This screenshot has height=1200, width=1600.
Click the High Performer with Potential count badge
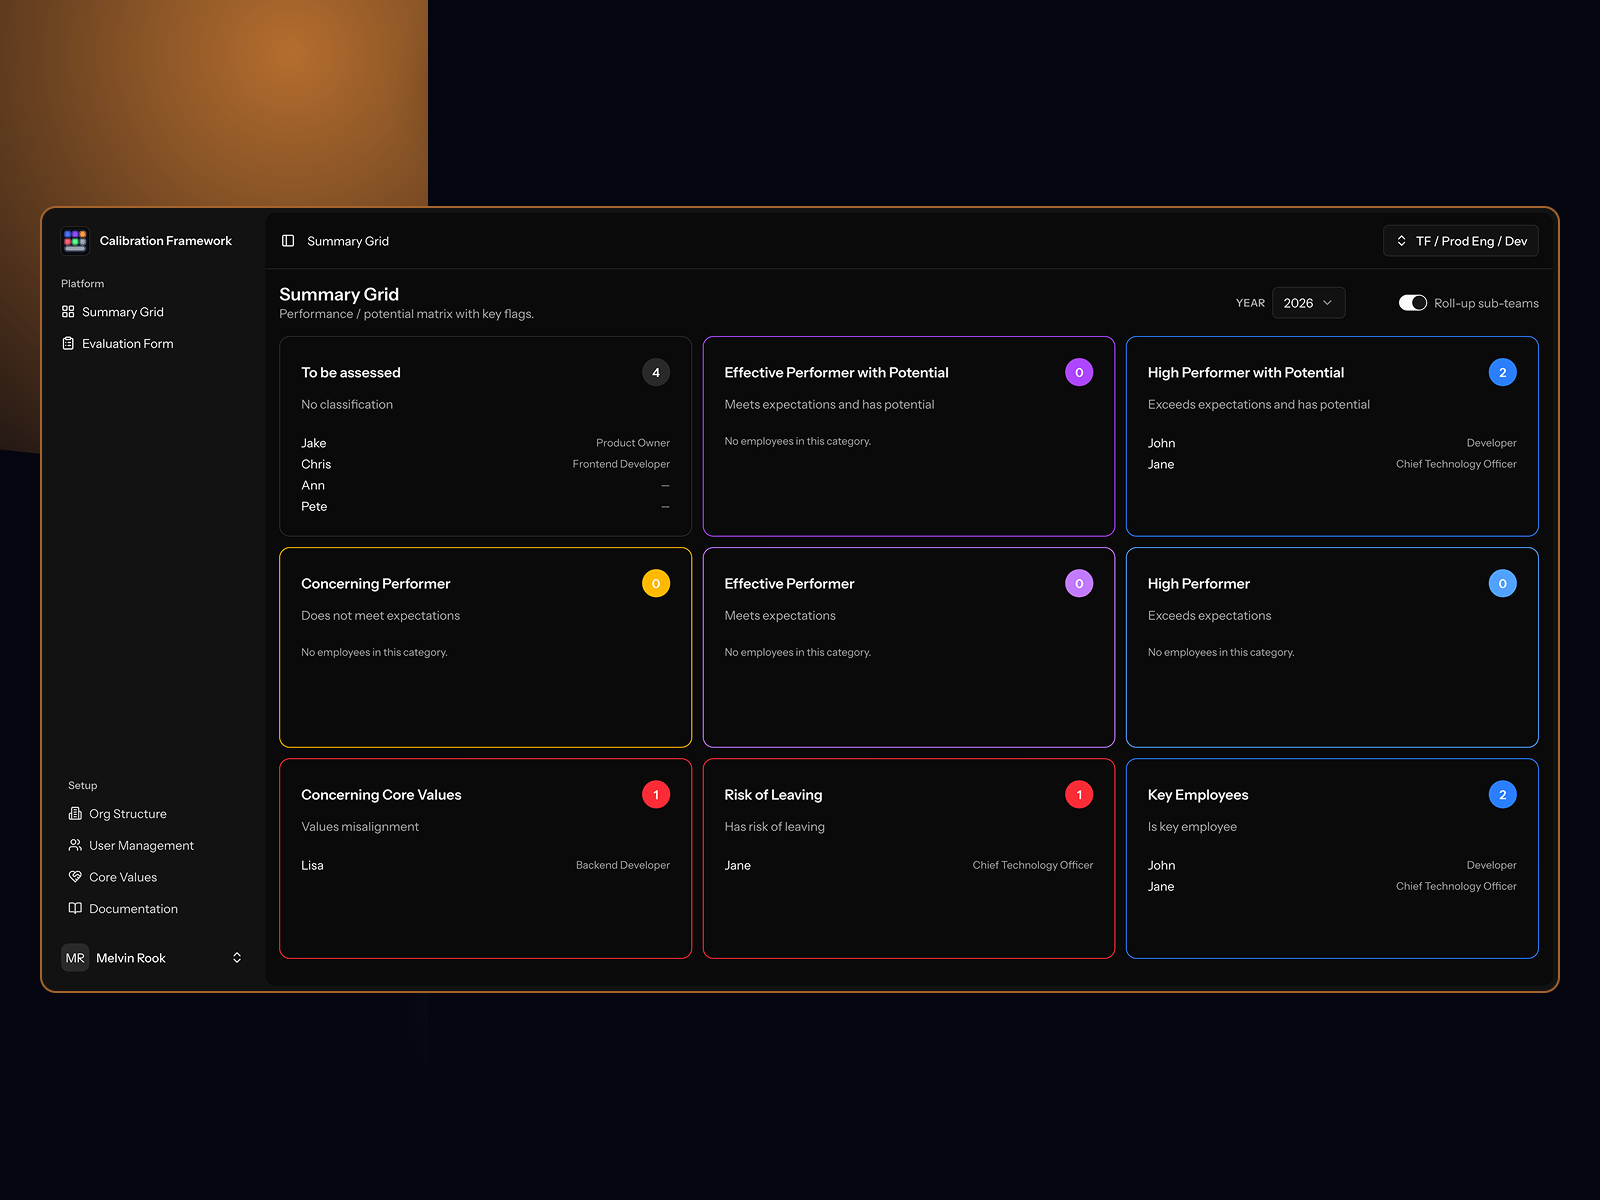pyautogui.click(x=1502, y=373)
